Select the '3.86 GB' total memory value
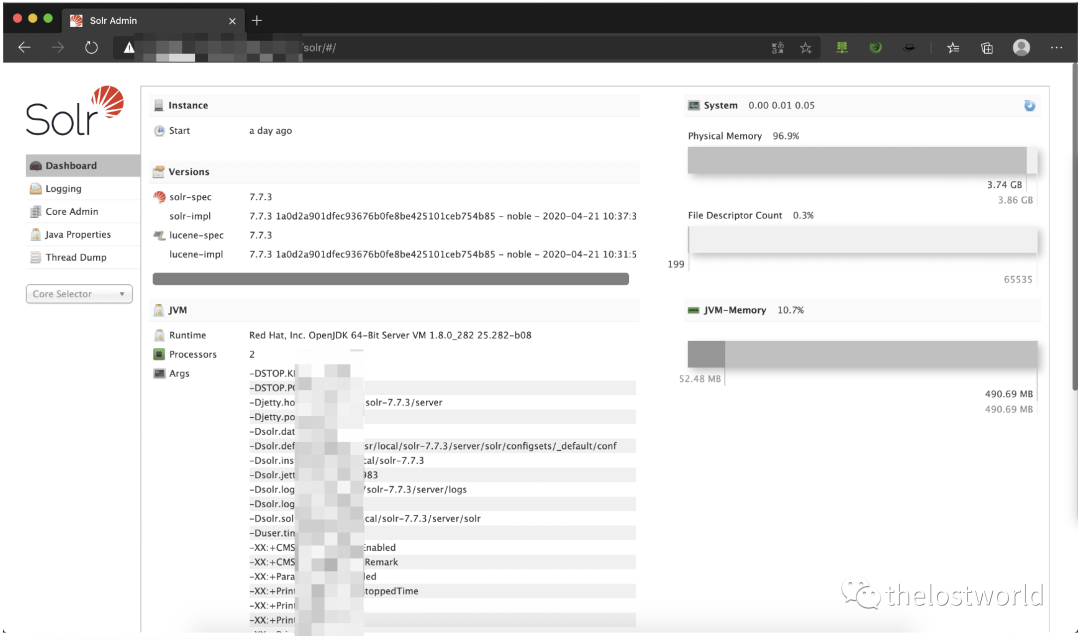The width and height of the screenshot is (1080, 641). [1015, 200]
